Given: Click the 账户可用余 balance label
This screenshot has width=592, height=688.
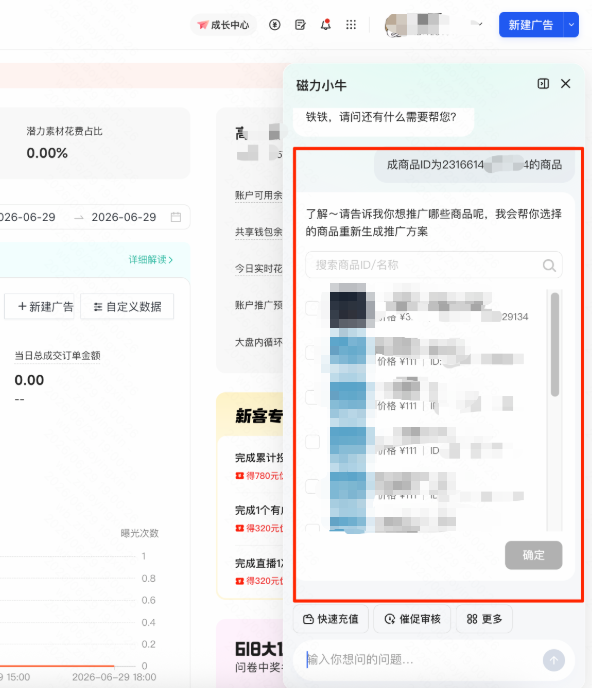Looking at the screenshot, I should pos(258,195).
